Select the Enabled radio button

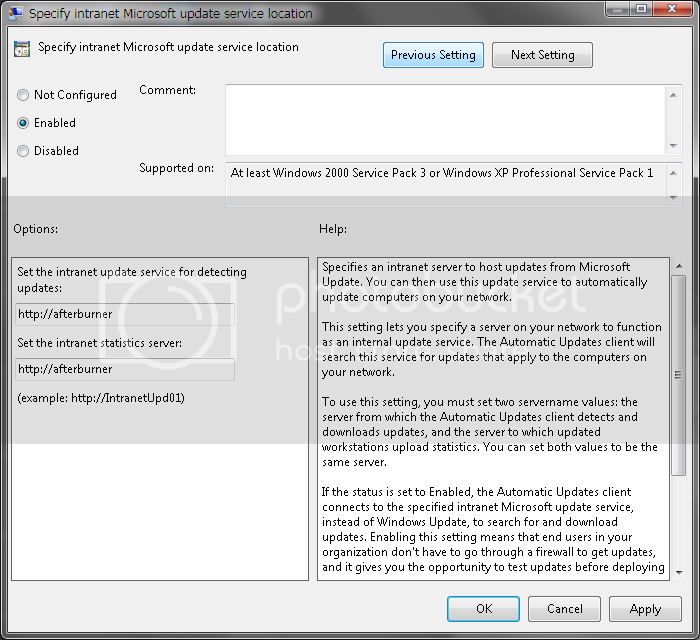pyautogui.click(x=23, y=123)
